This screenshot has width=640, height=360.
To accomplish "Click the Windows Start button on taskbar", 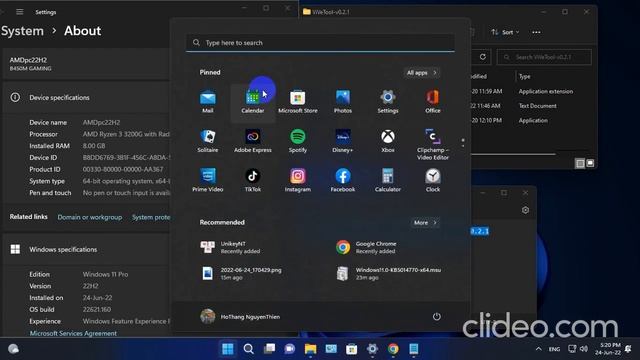I will pyautogui.click(x=228, y=349).
